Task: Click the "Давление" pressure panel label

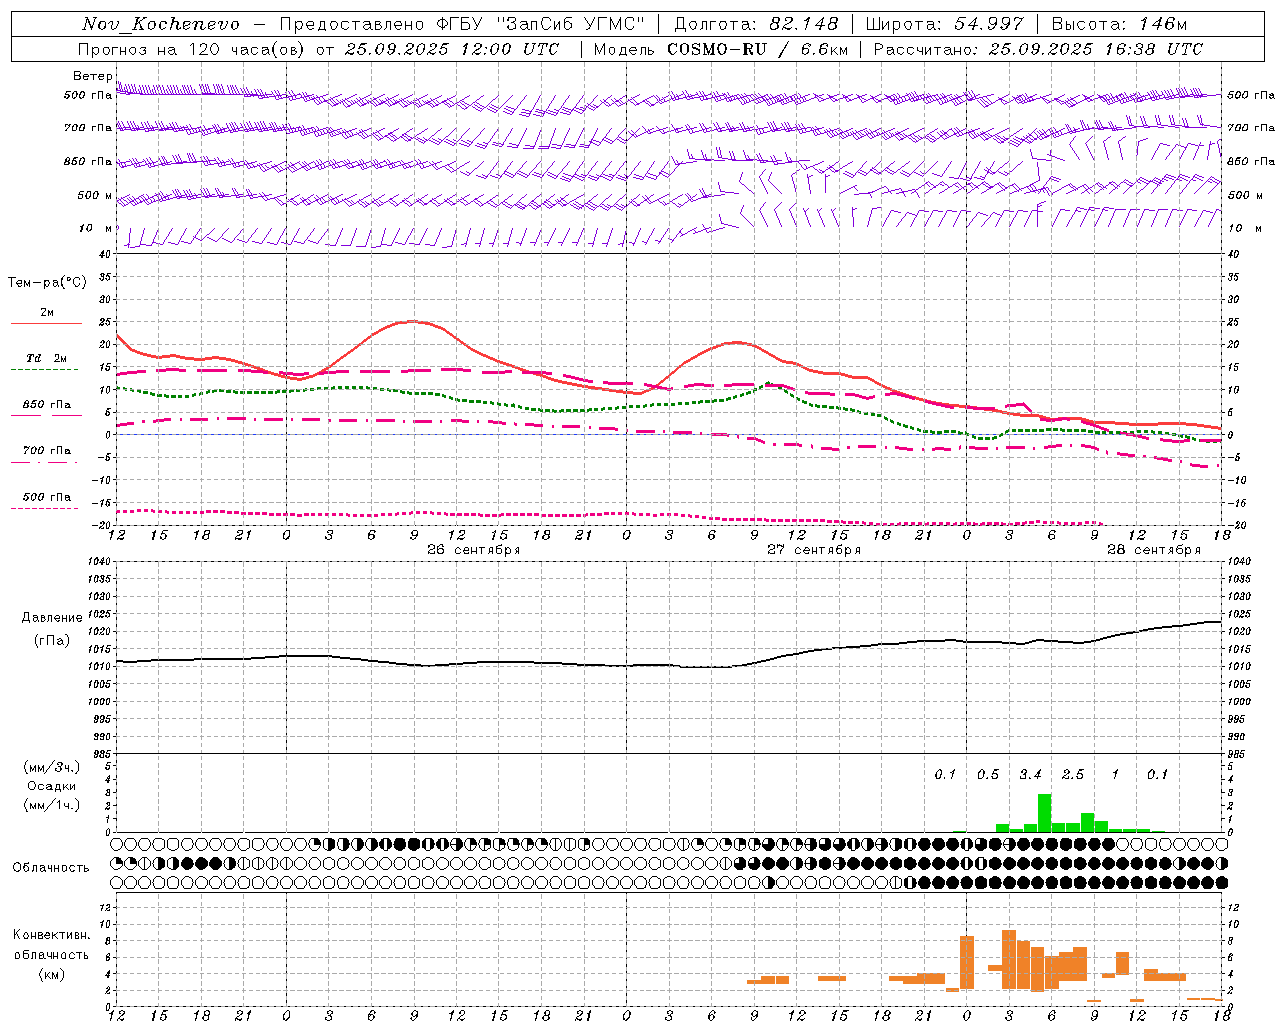Action: pyautogui.click(x=52, y=618)
